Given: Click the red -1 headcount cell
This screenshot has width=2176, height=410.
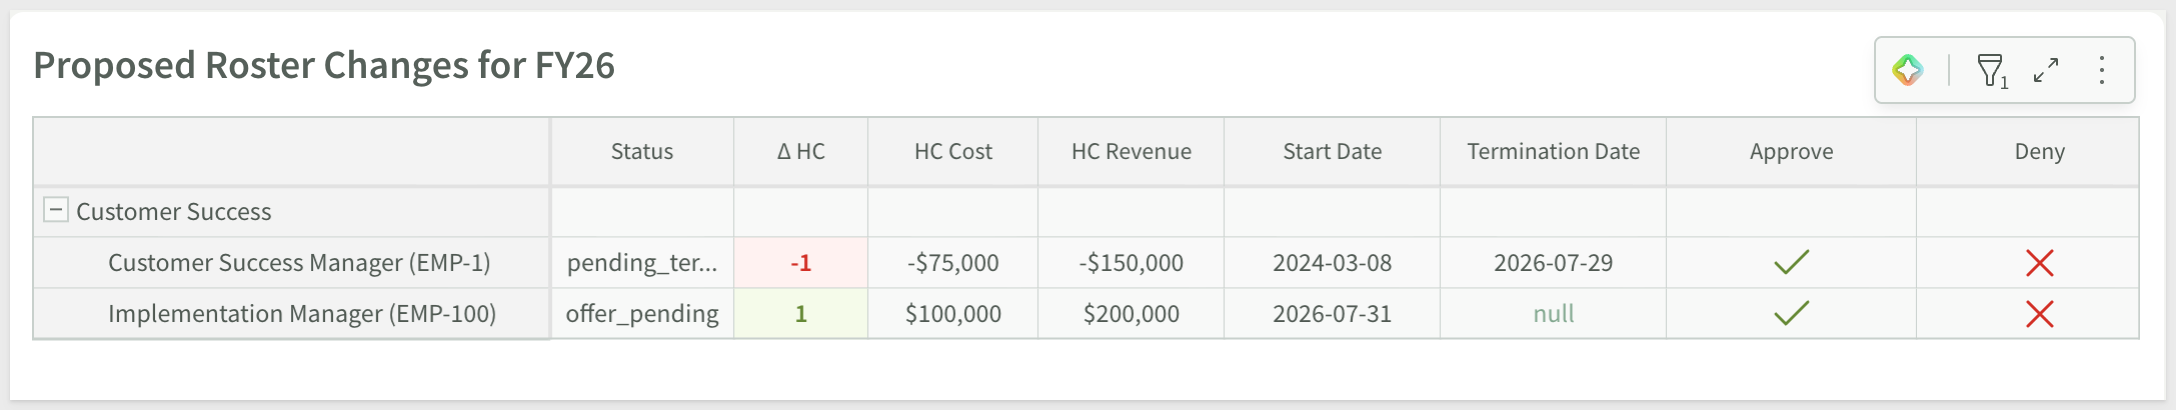Looking at the screenshot, I should pos(801,263).
